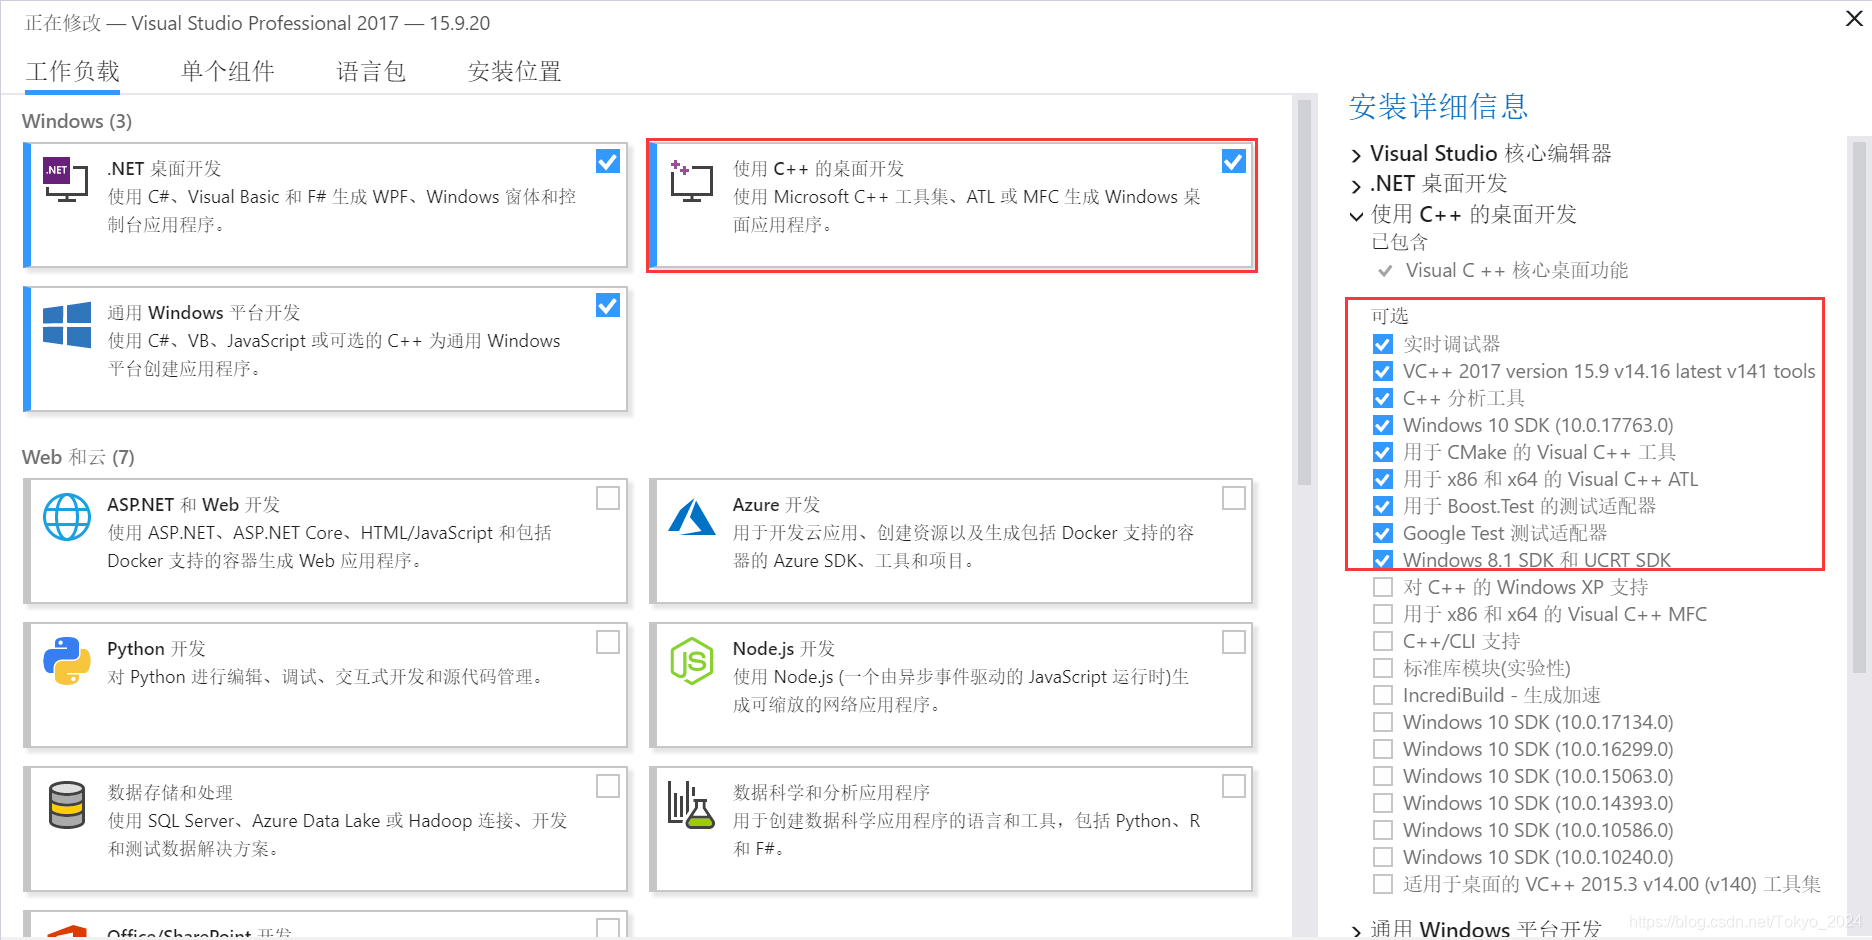Close the installer window with X

[1854, 19]
